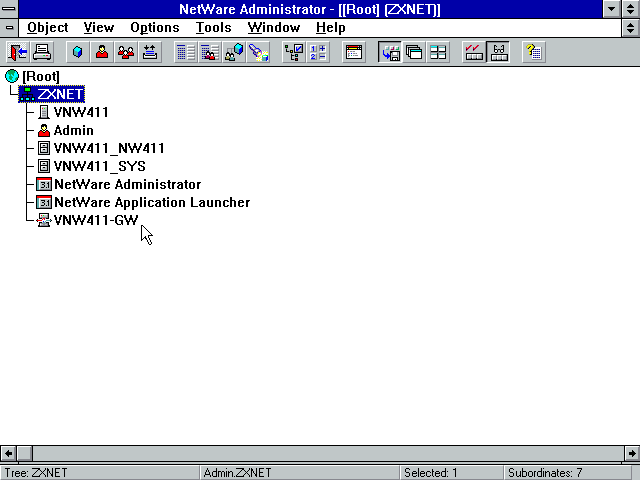Select the ZXNET organization
The image size is (640, 480).
pos(51,94)
